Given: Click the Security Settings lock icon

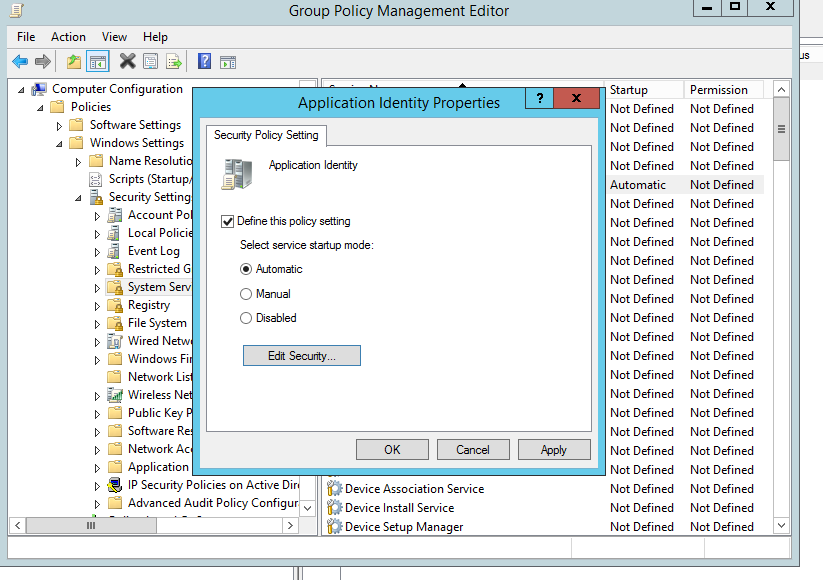Looking at the screenshot, I should pos(96,197).
